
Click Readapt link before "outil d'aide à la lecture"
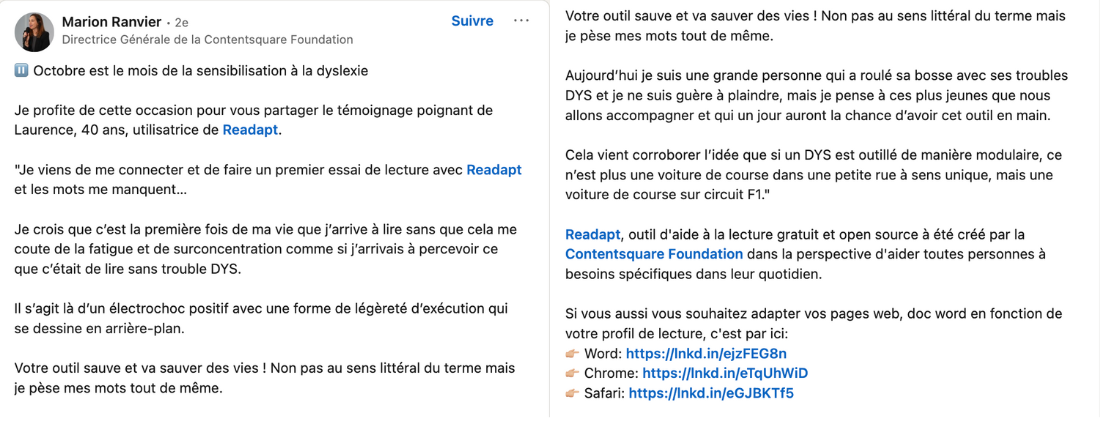coord(592,234)
